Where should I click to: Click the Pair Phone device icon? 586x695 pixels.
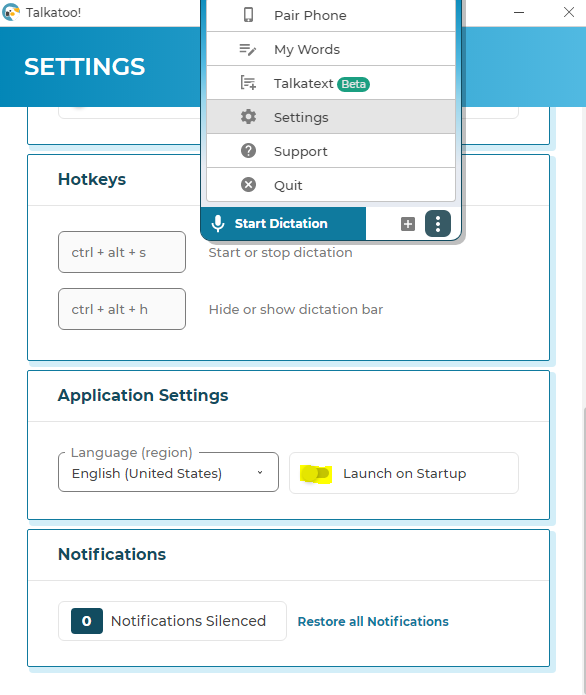tap(248, 15)
